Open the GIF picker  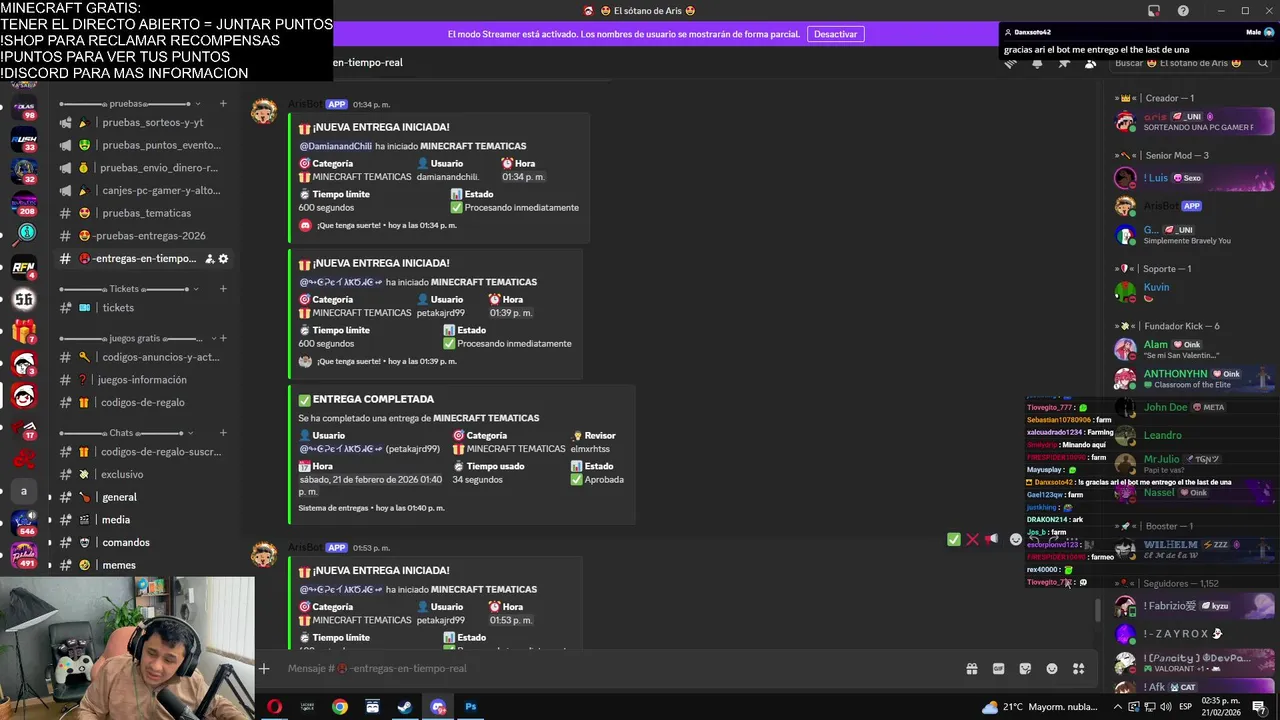(998, 668)
